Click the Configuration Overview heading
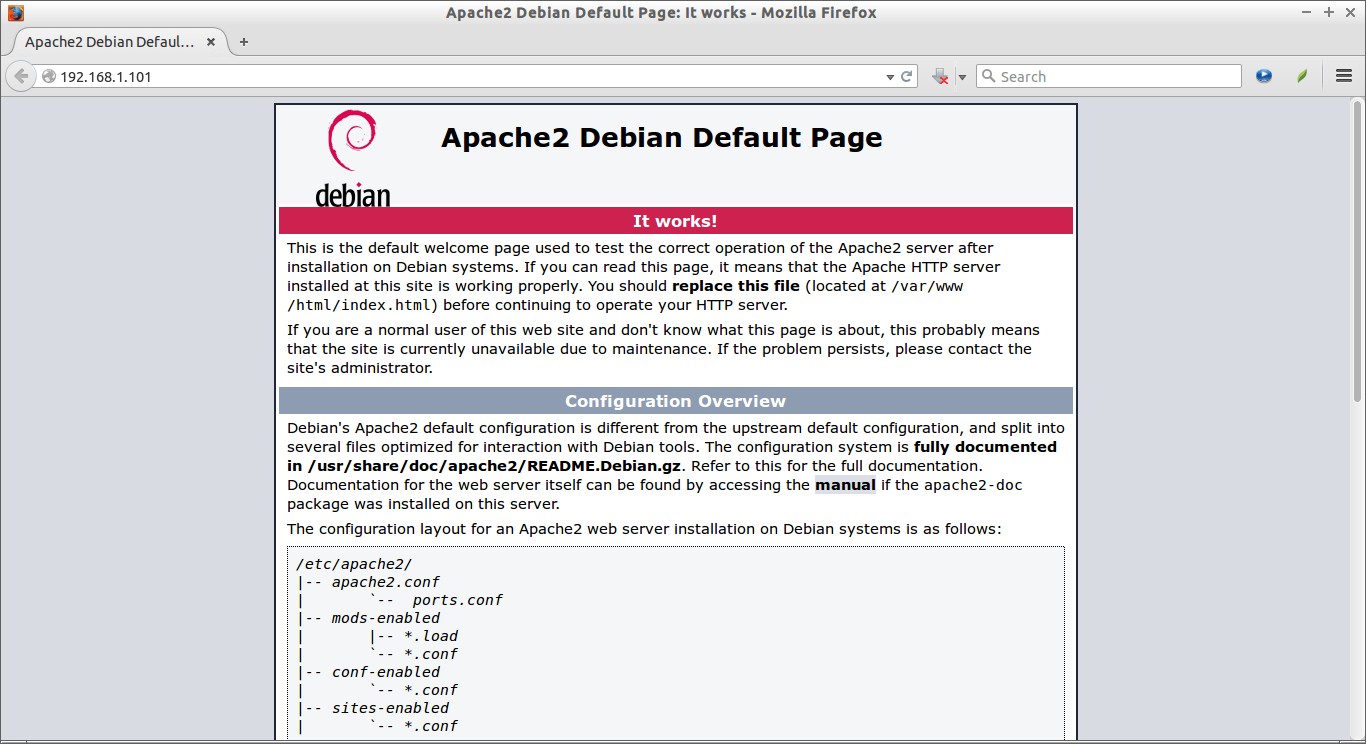This screenshot has height=744, width=1366. 675,401
